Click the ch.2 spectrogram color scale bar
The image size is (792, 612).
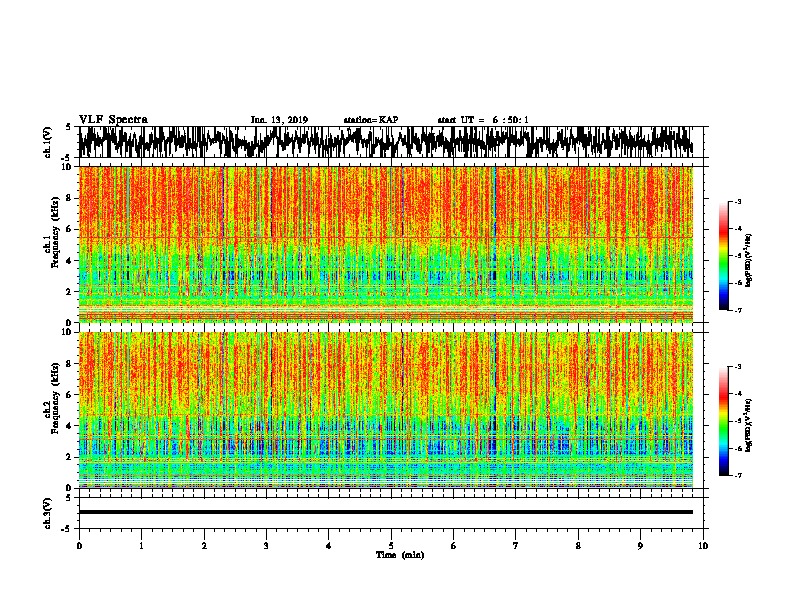pos(724,421)
